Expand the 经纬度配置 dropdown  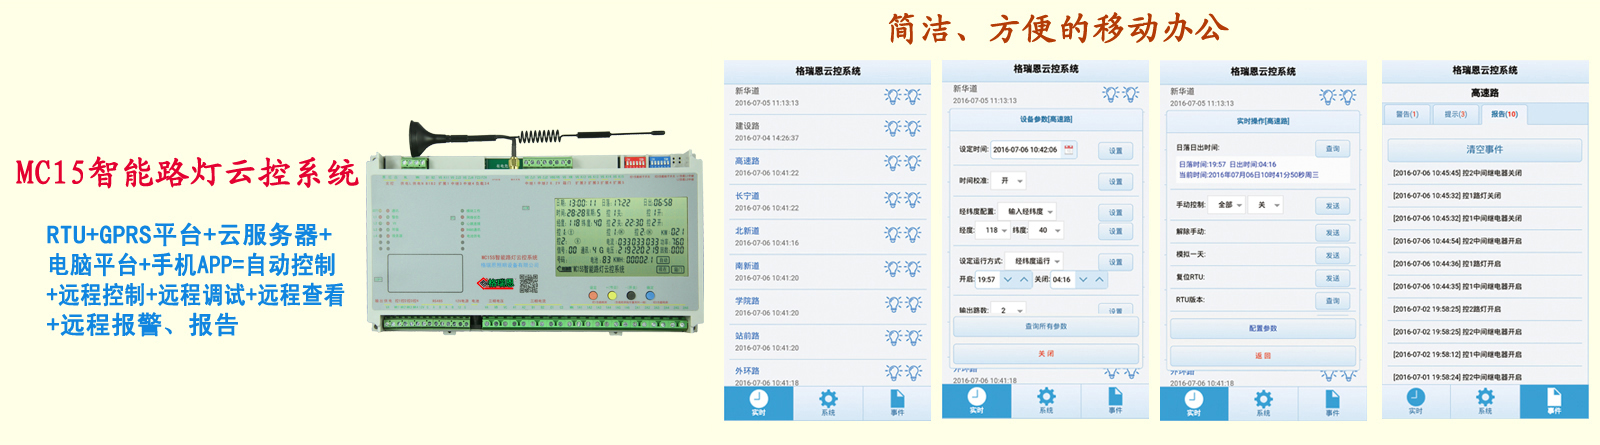(1031, 212)
